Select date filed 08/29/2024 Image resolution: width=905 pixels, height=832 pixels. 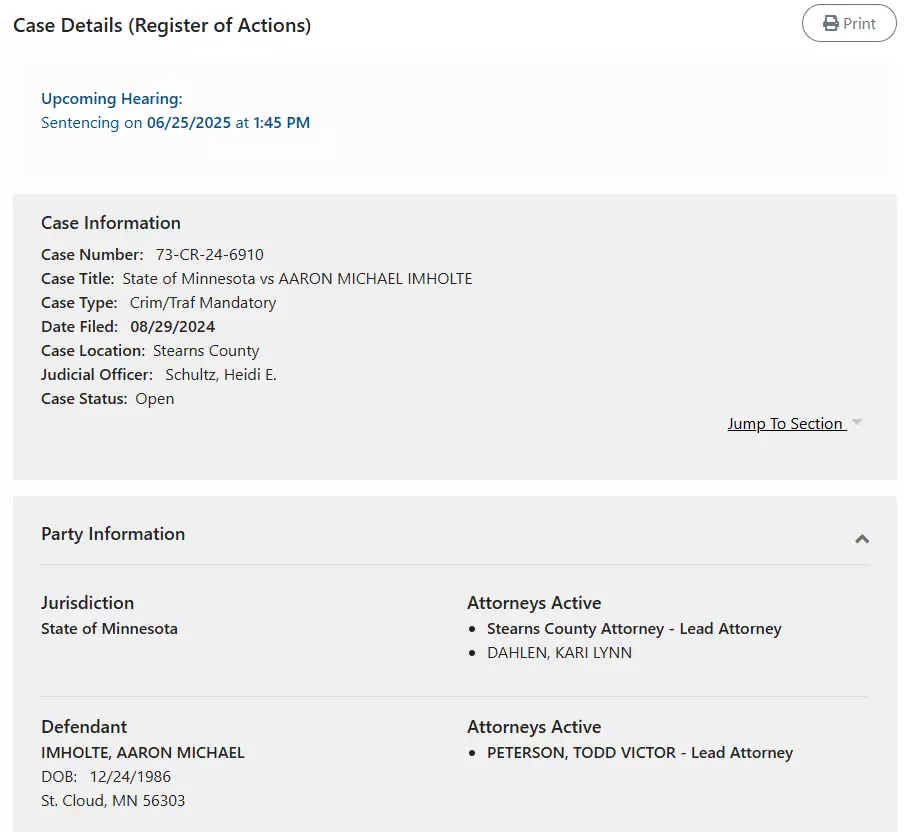173,327
